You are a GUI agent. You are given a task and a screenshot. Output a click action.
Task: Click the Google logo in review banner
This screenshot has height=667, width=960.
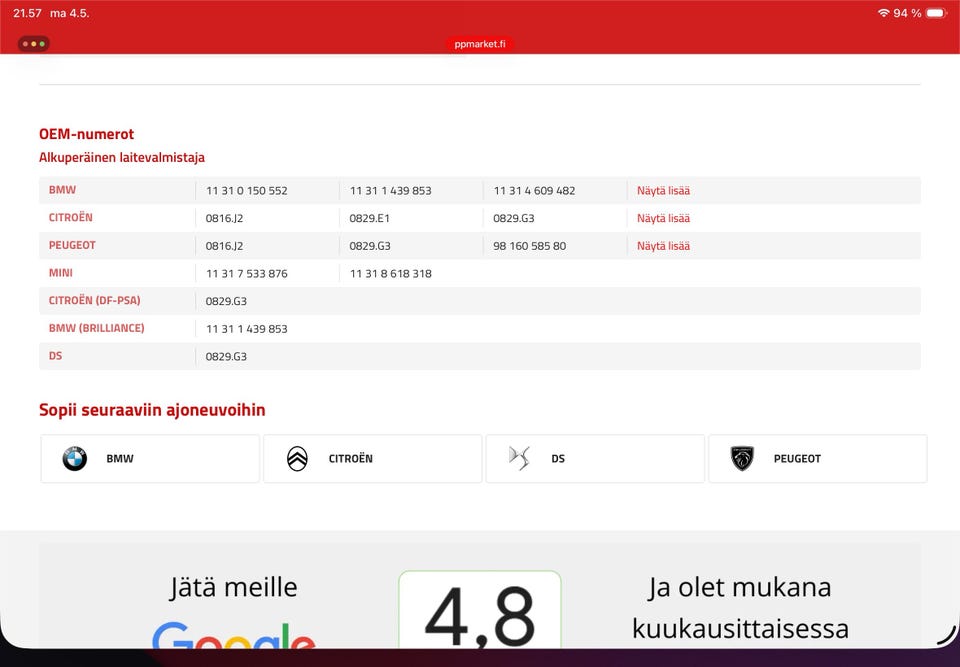pyautogui.click(x=233, y=635)
